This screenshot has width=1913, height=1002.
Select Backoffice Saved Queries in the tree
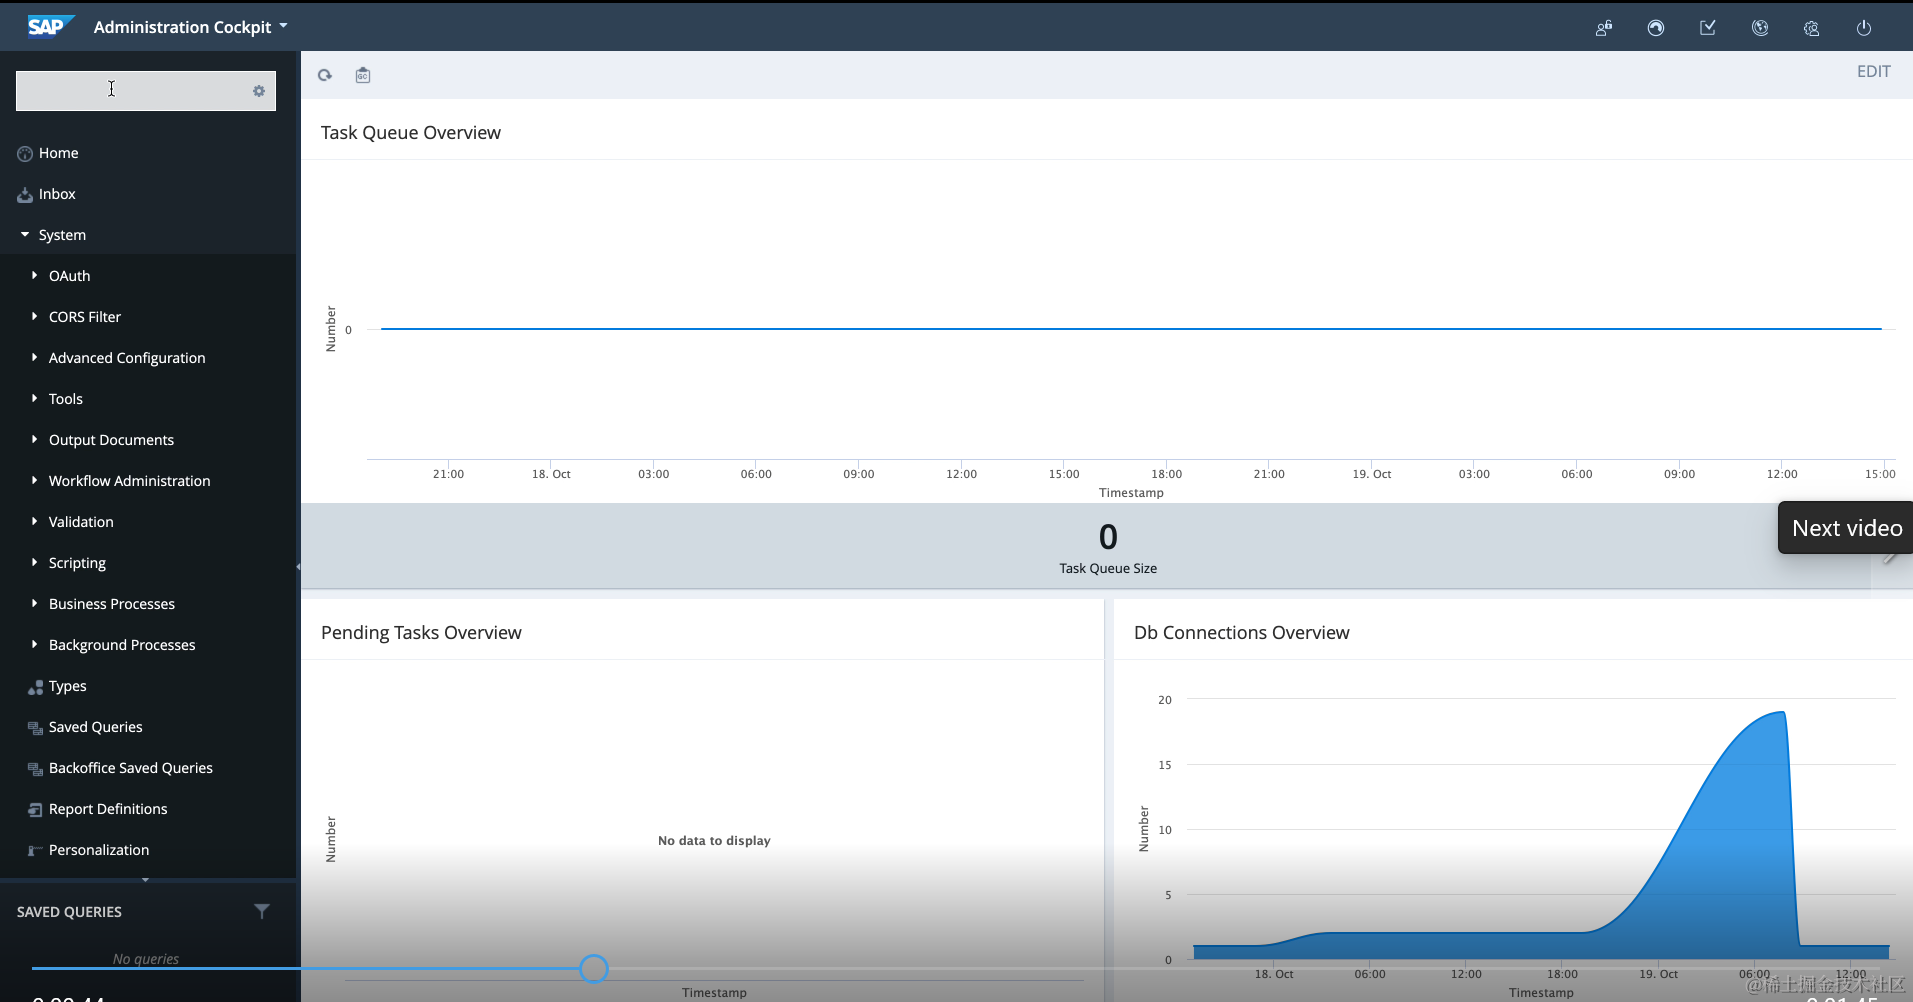point(131,768)
